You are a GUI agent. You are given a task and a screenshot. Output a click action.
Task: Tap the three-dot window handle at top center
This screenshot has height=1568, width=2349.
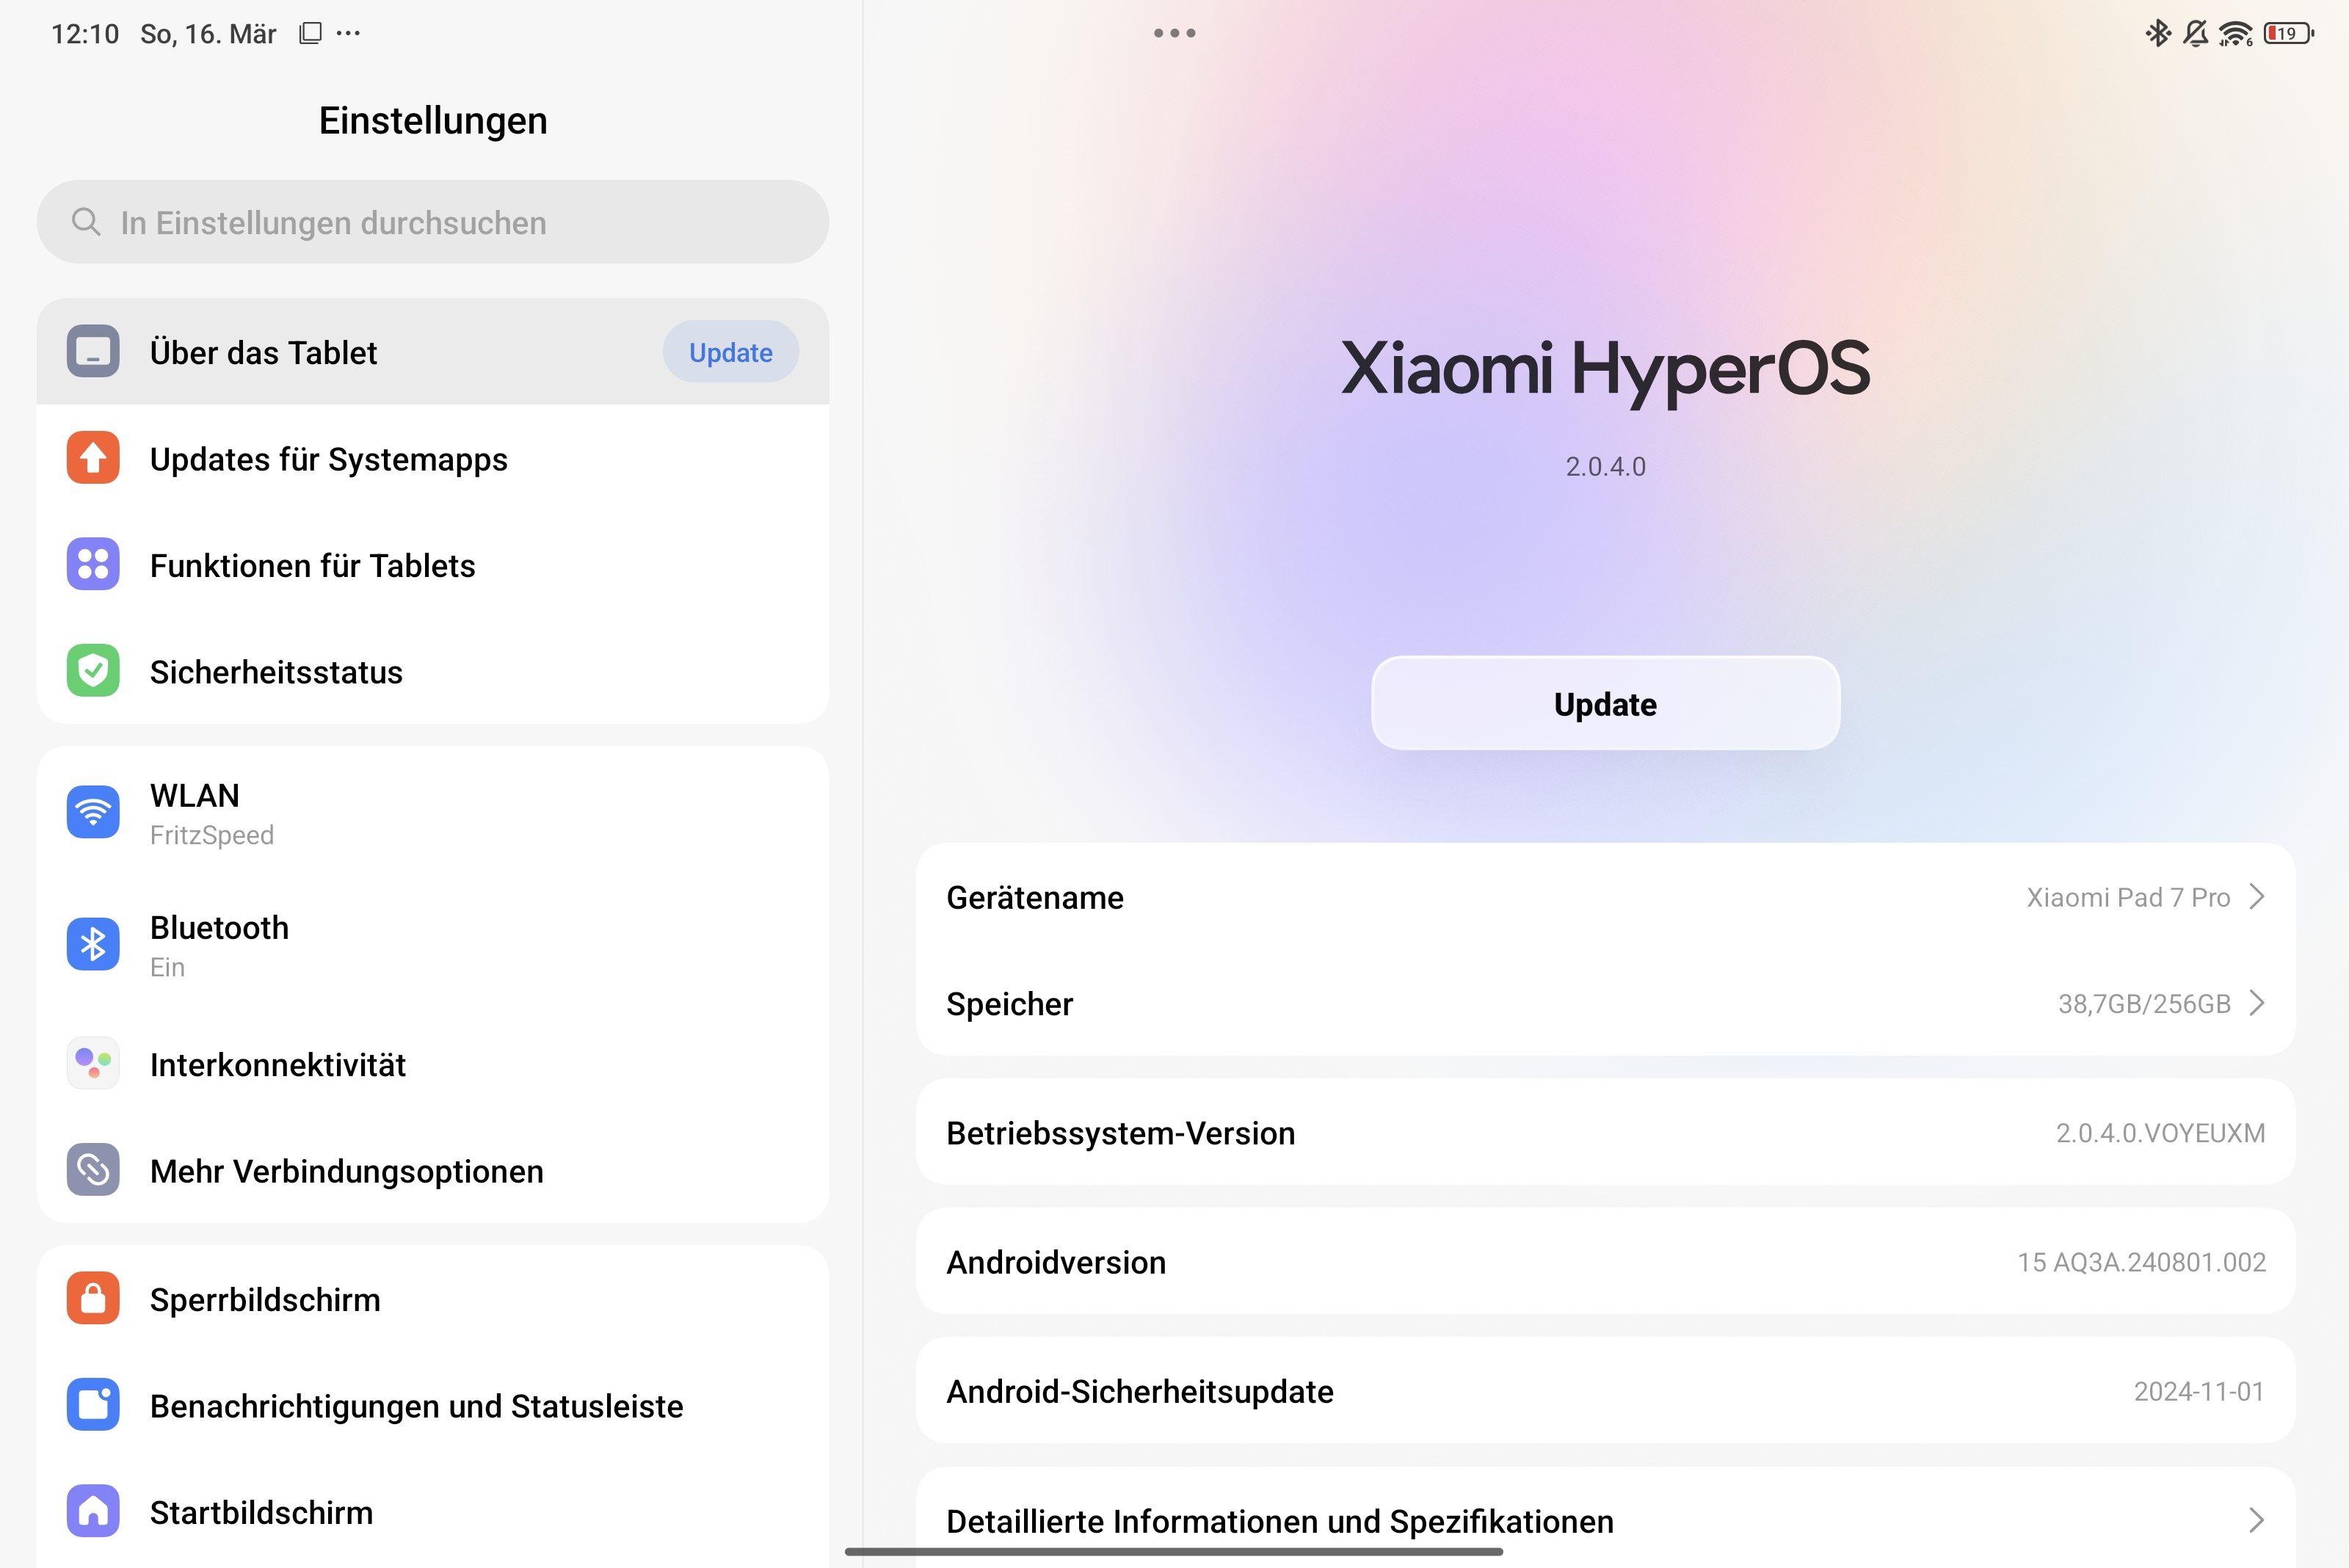(x=1174, y=33)
